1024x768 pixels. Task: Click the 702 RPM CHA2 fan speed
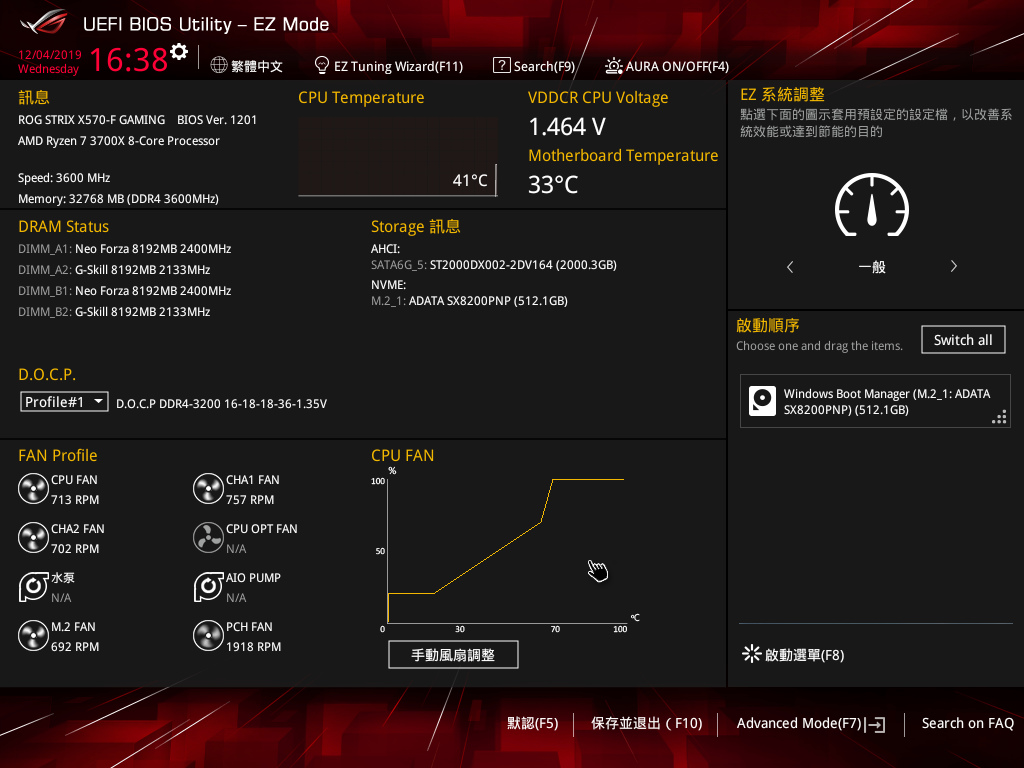[x=75, y=549]
